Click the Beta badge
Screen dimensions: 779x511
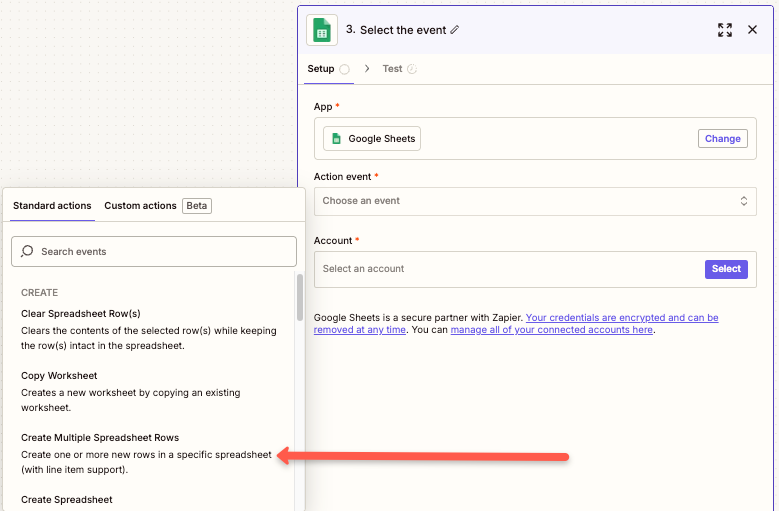pyautogui.click(x=197, y=206)
